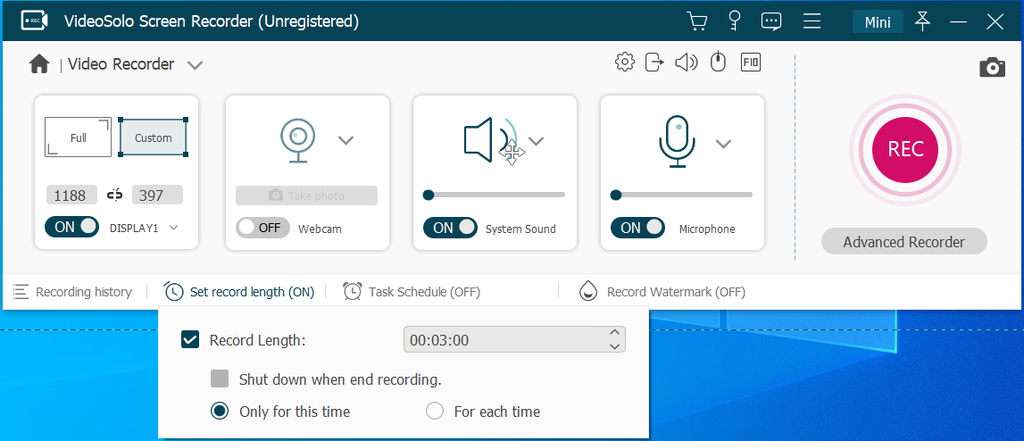1024x441 pixels.
Task: Turn on the Webcam toggle
Action: tap(263, 227)
